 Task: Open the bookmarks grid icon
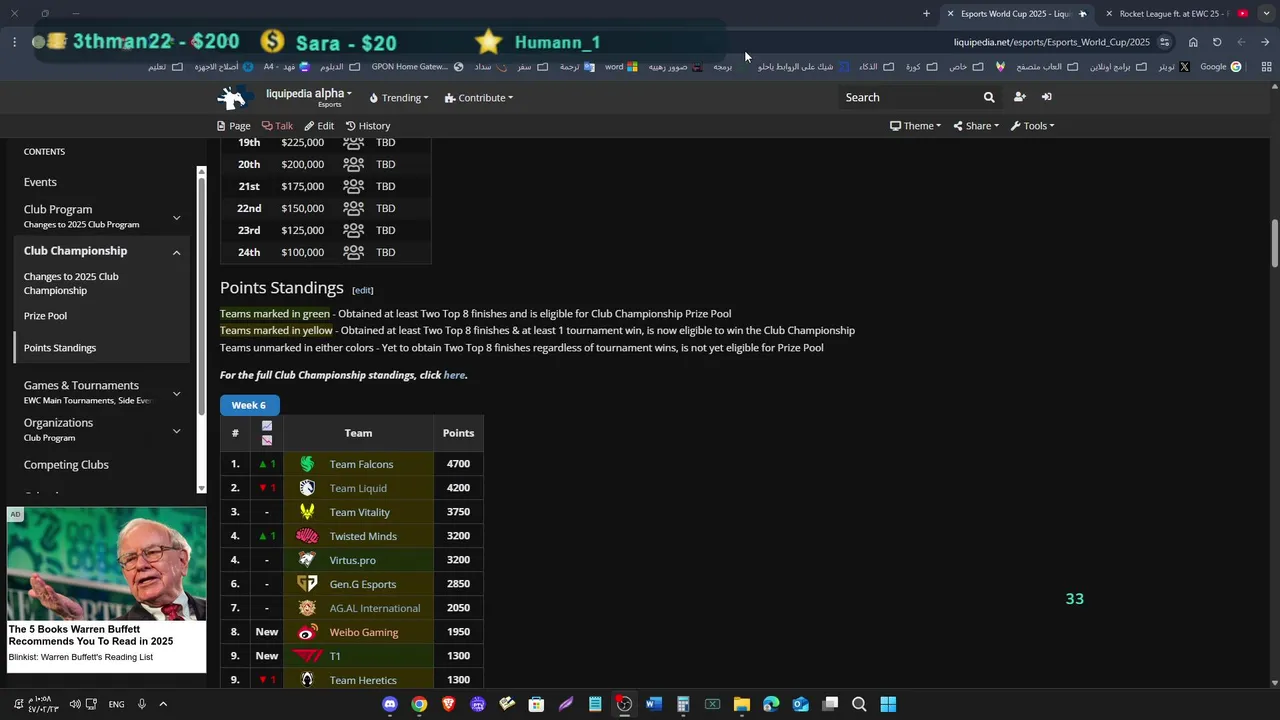click(1266, 67)
